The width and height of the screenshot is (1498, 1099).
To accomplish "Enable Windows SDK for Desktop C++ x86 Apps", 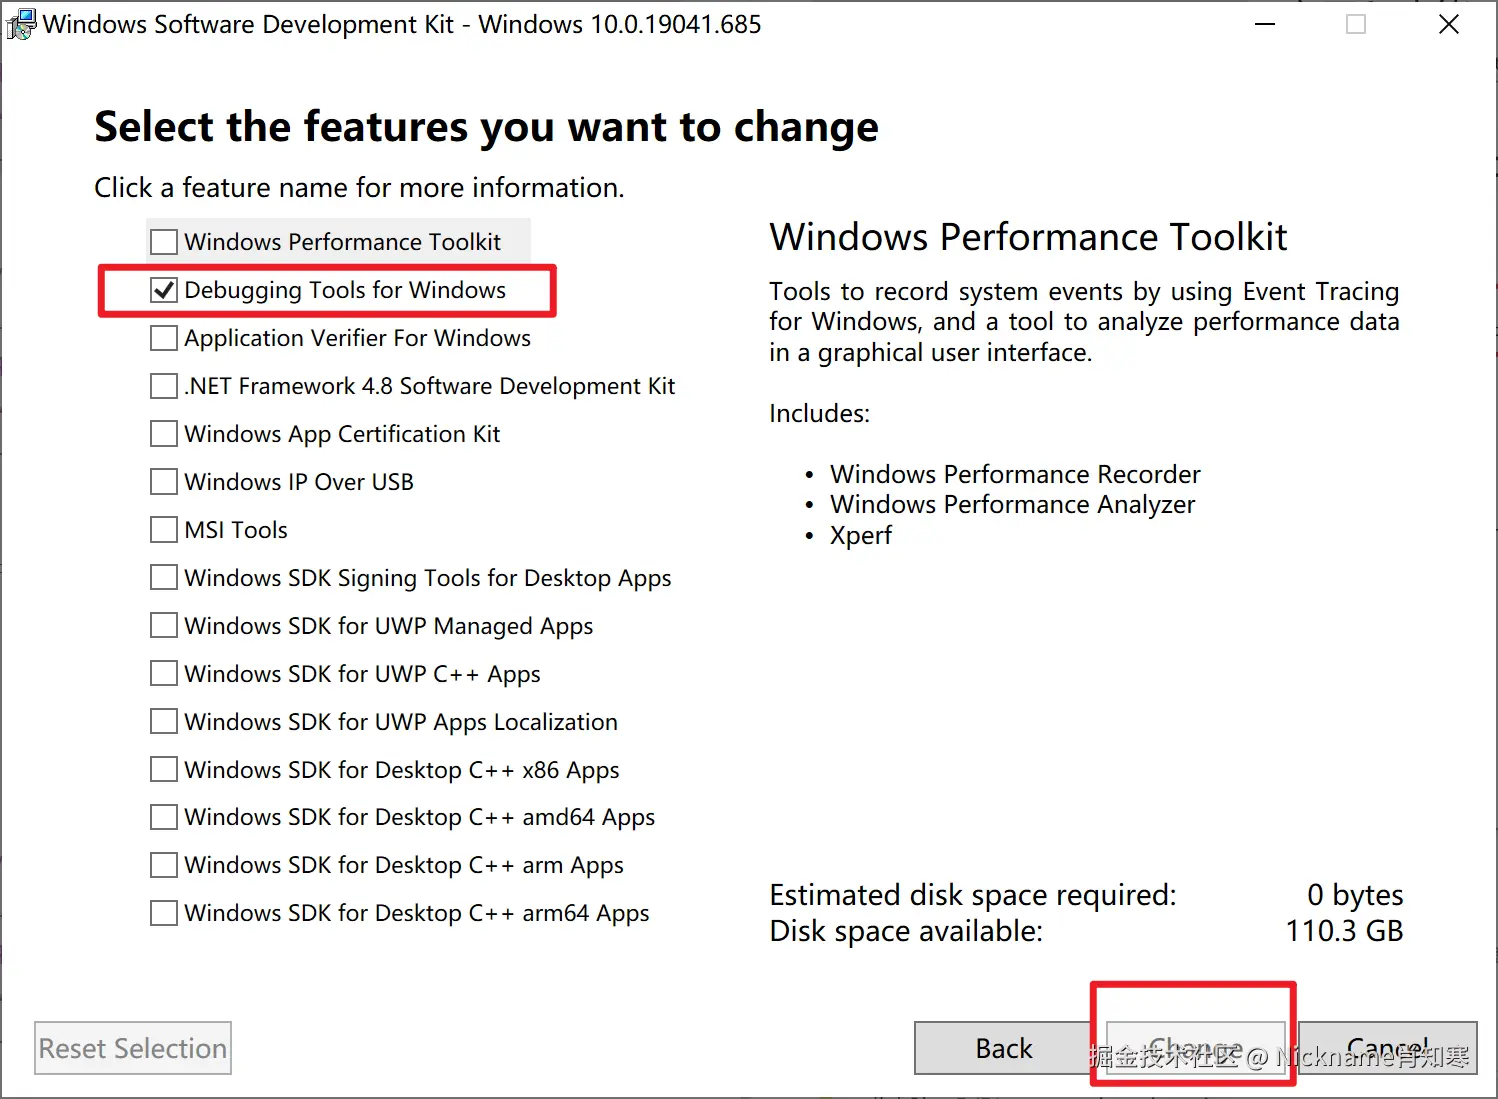I will 164,770.
